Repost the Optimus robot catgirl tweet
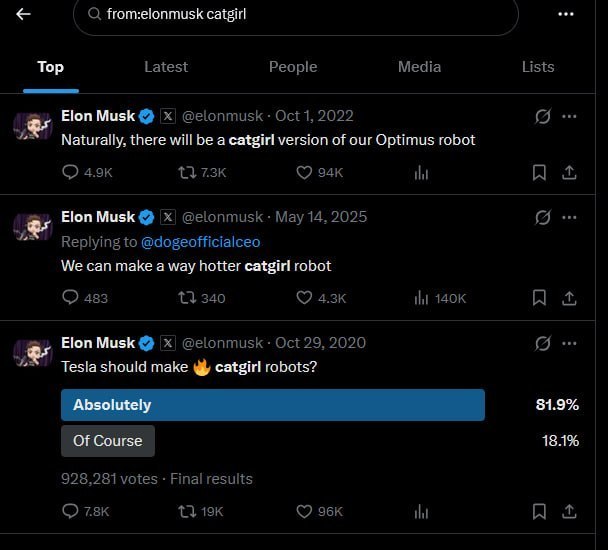 [x=186, y=172]
